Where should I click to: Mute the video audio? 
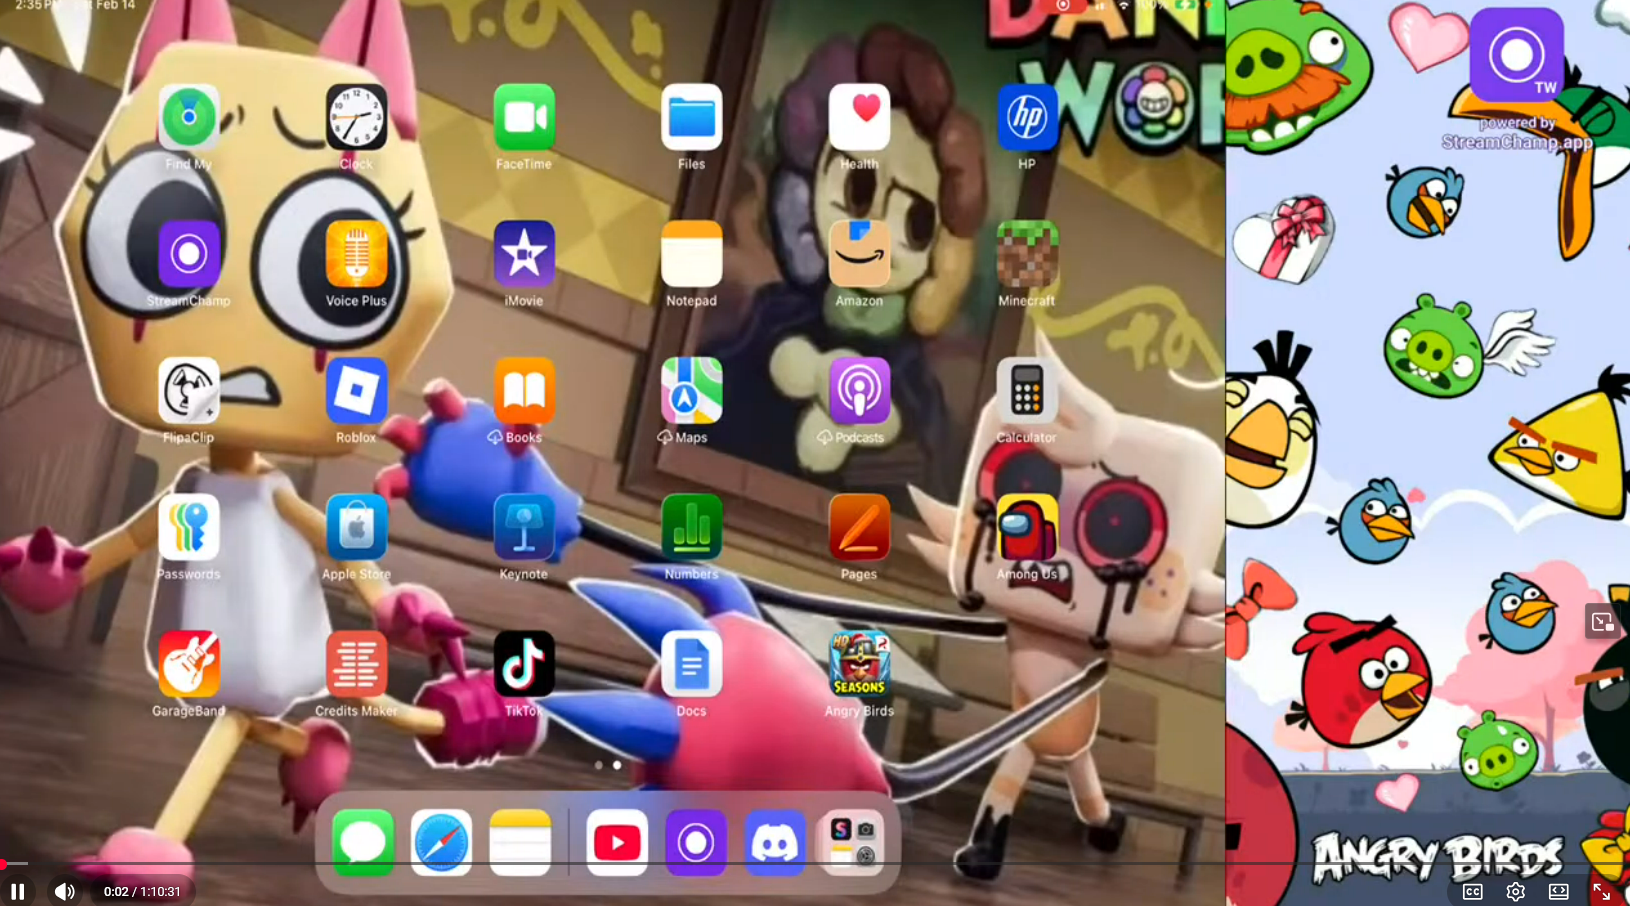[64, 891]
